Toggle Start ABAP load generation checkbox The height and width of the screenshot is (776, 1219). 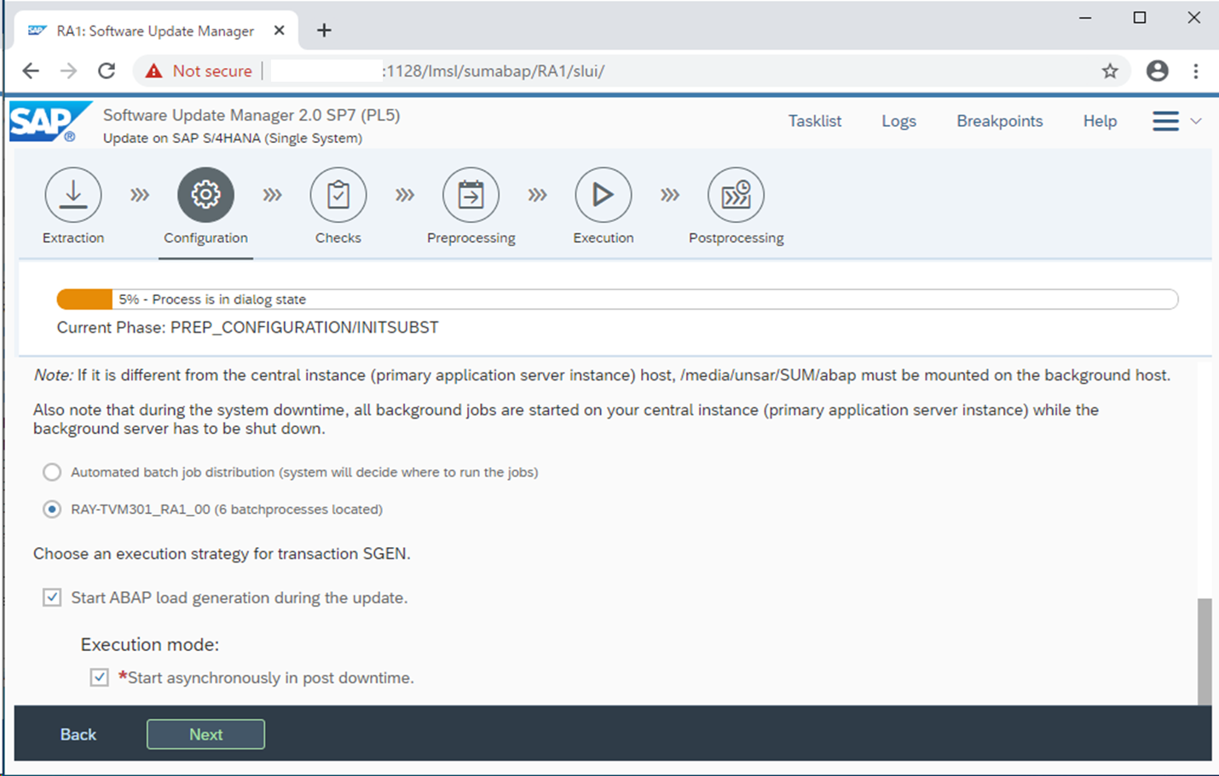52,598
